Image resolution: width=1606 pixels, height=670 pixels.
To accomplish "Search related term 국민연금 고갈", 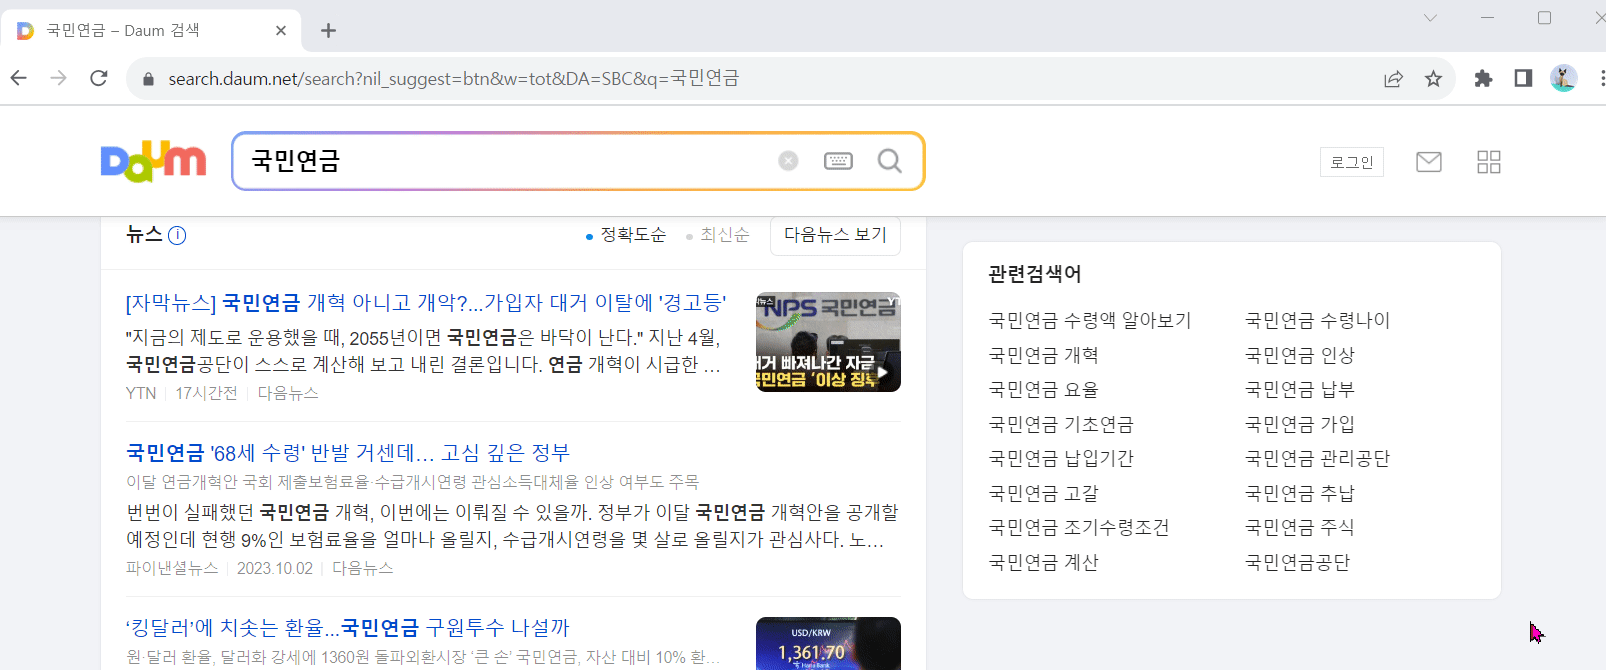I will point(1043,494).
